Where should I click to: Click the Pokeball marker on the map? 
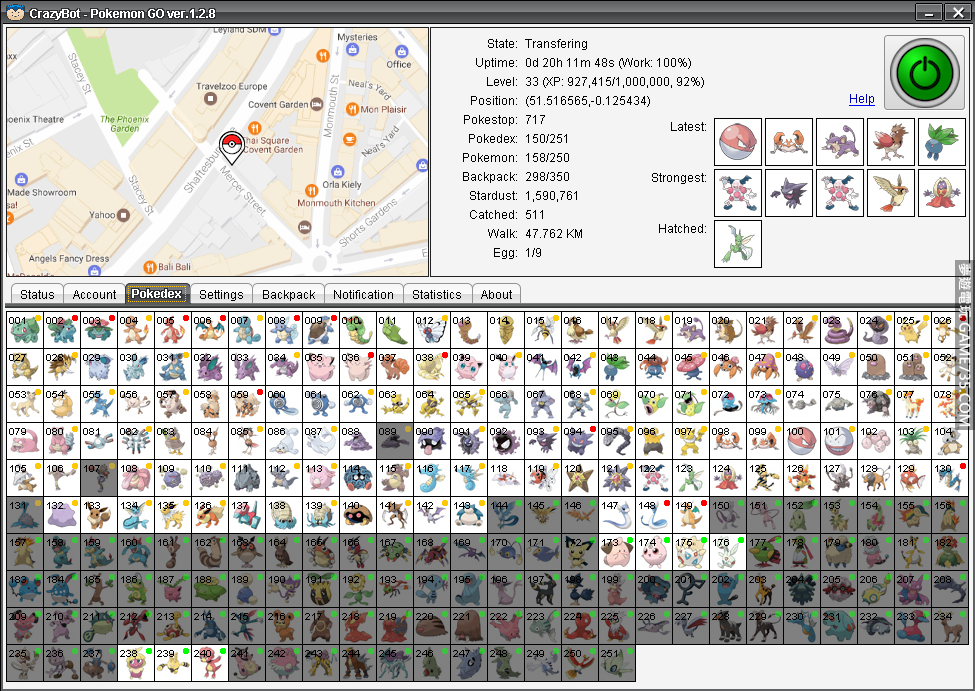pyautogui.click(x=230, y=145)
